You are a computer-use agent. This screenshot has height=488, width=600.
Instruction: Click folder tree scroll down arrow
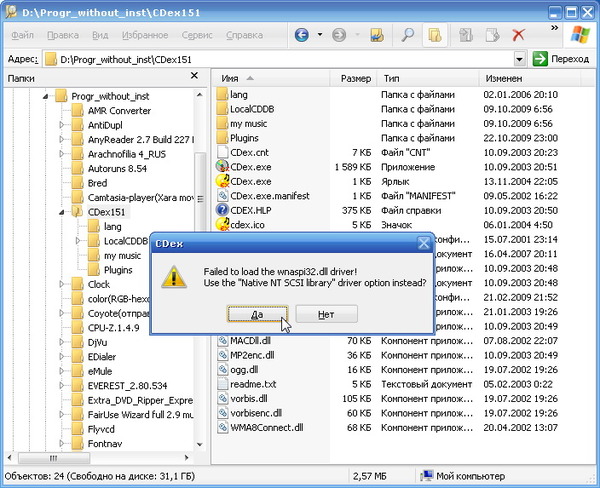click(x=200, y=444)
